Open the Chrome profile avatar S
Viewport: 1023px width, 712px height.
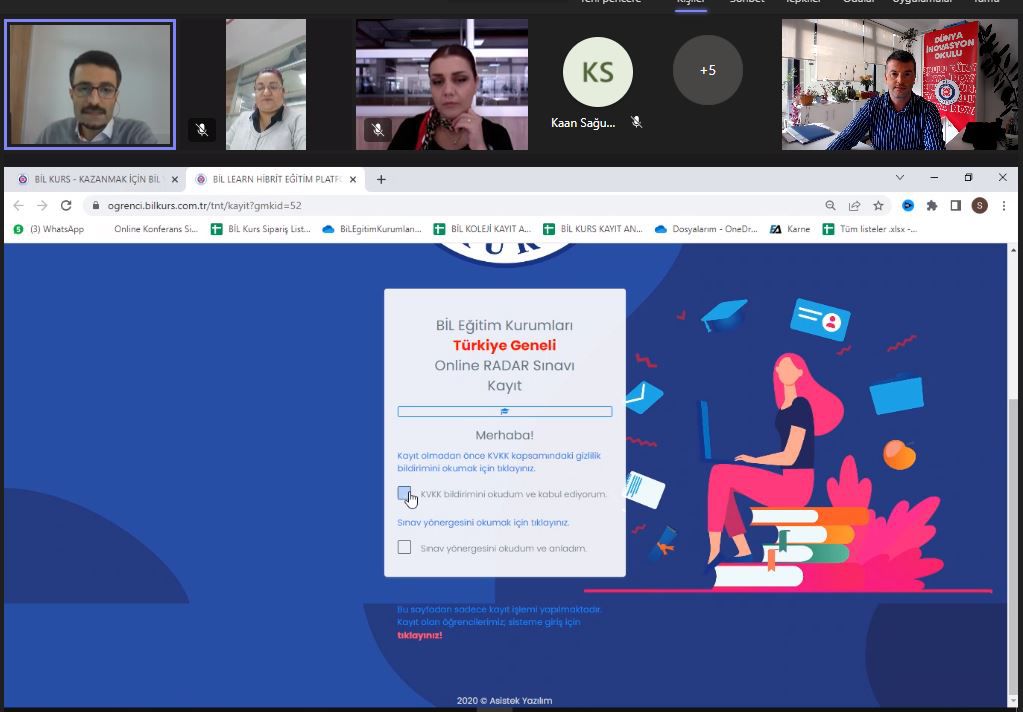(979, 206)
